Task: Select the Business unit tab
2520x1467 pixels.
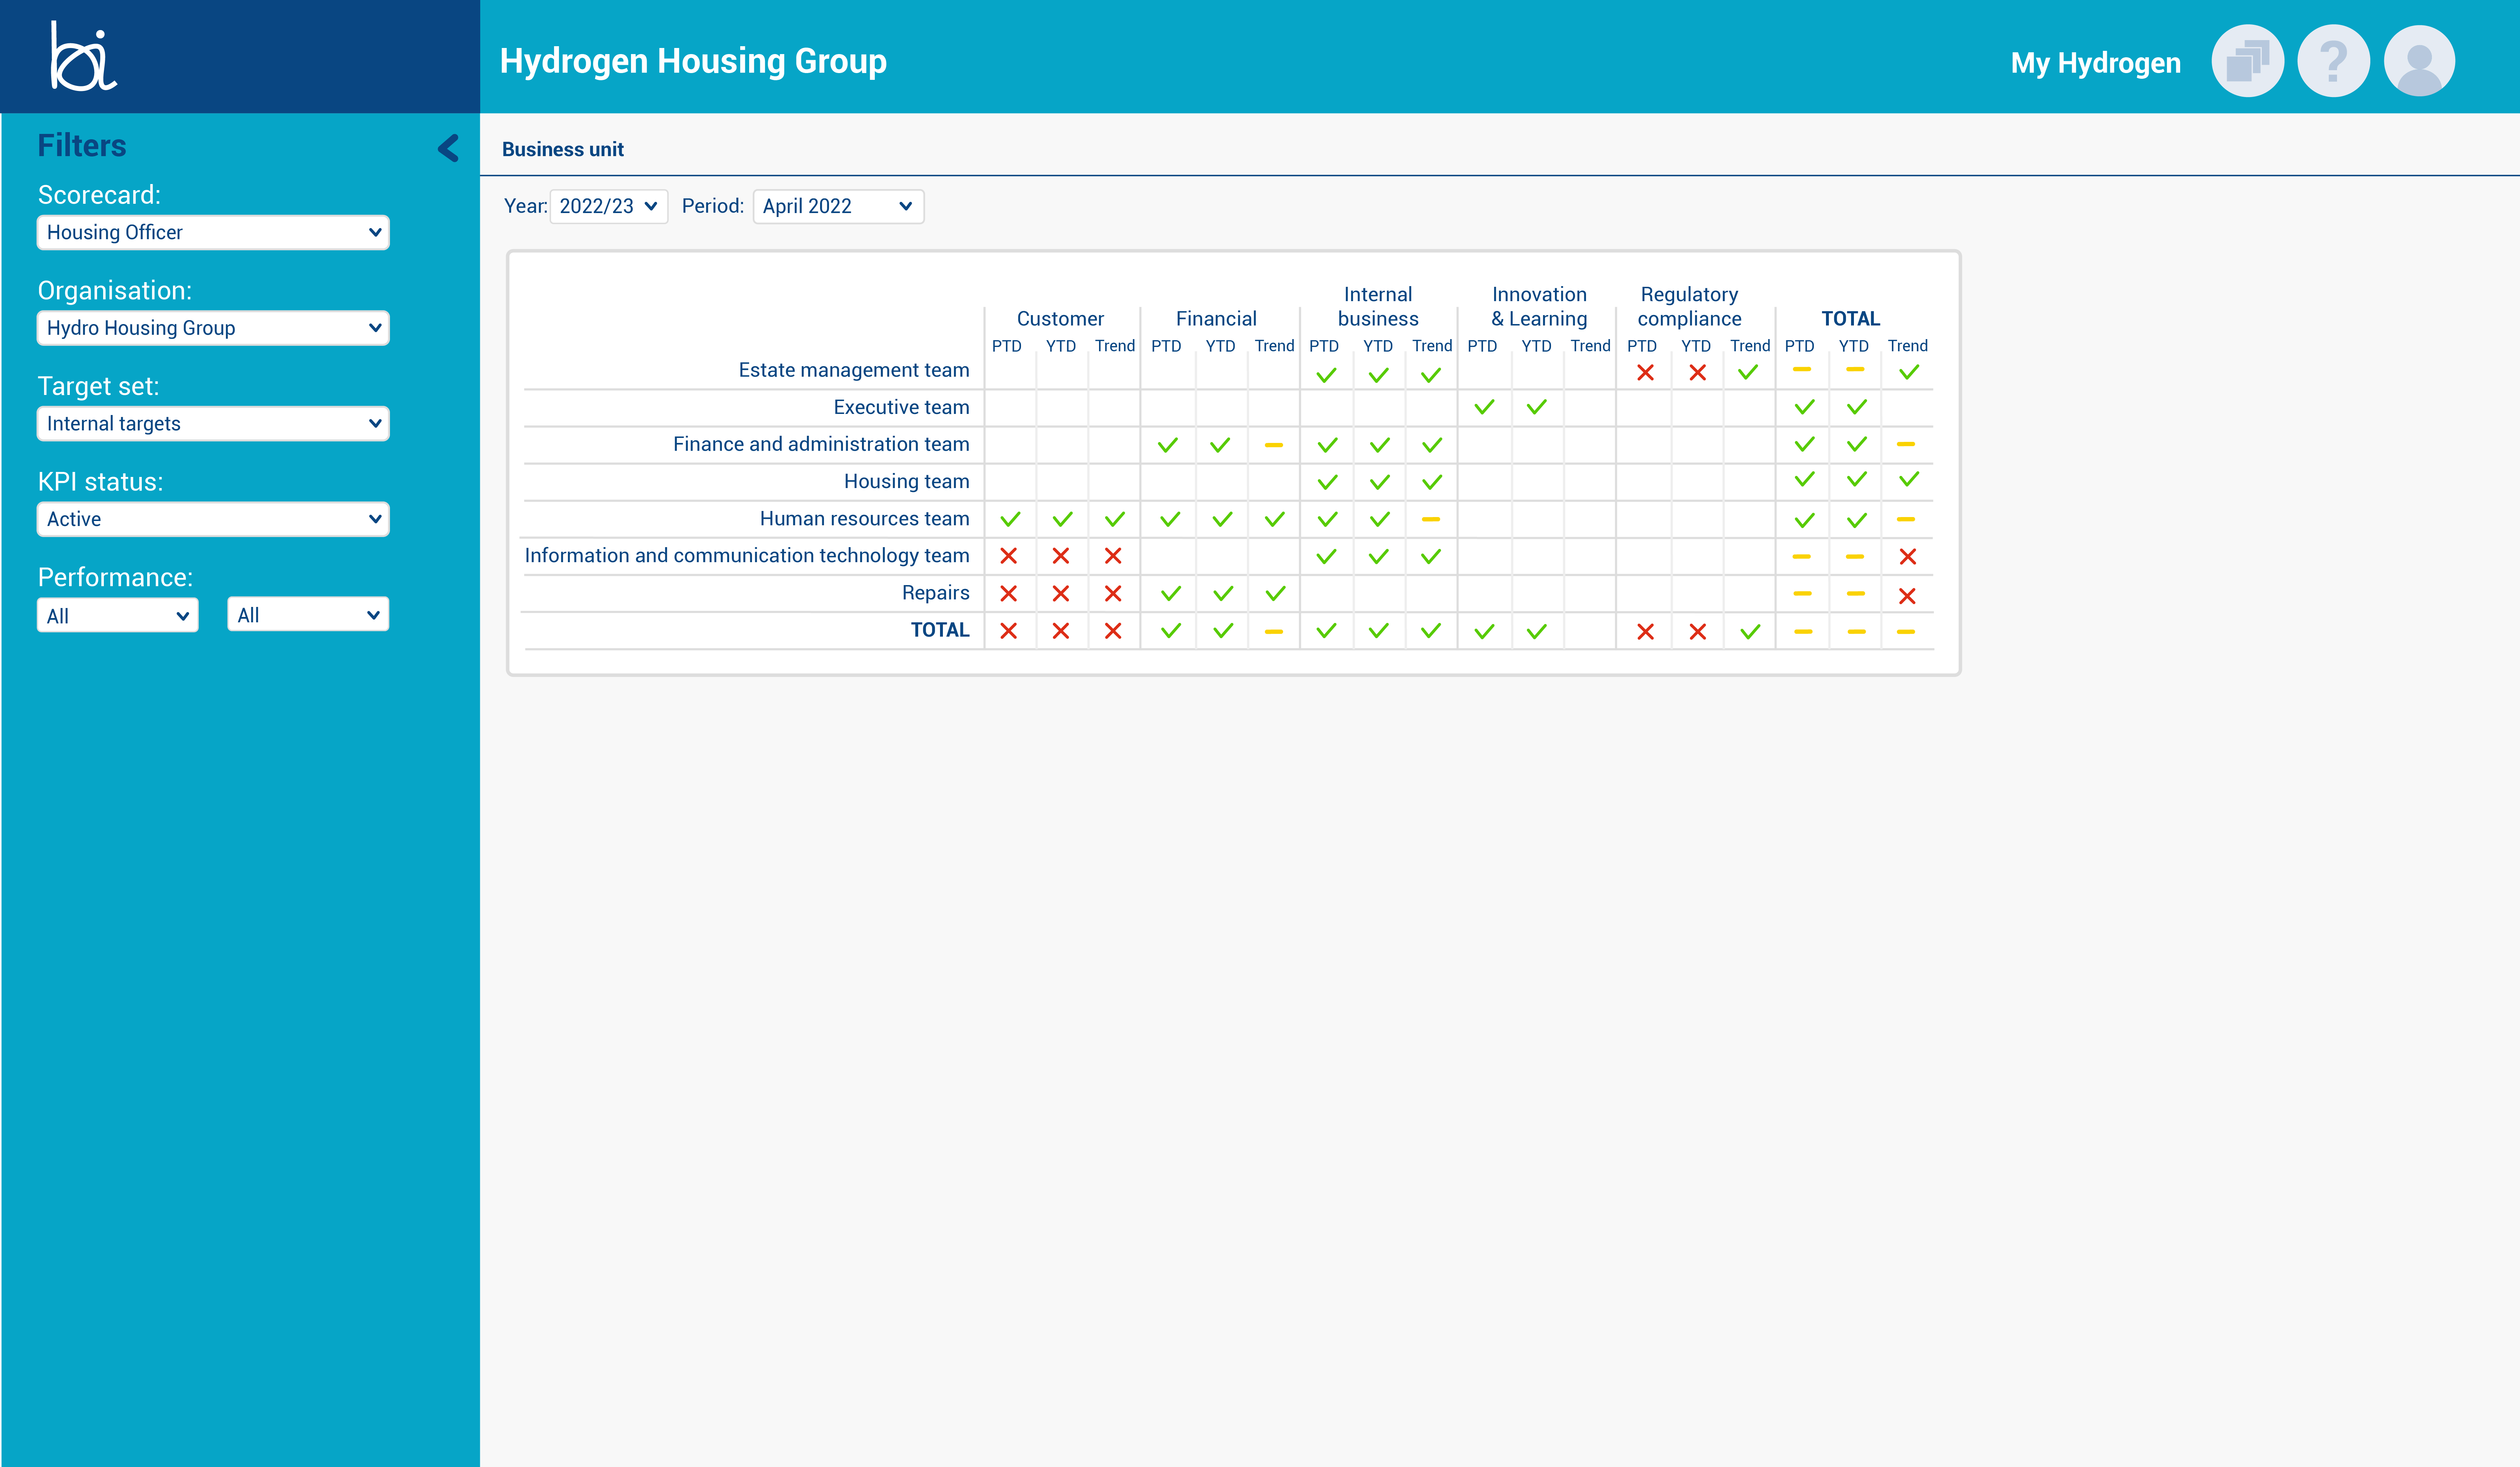Action: pyautogui.click(x=563, y=149)
